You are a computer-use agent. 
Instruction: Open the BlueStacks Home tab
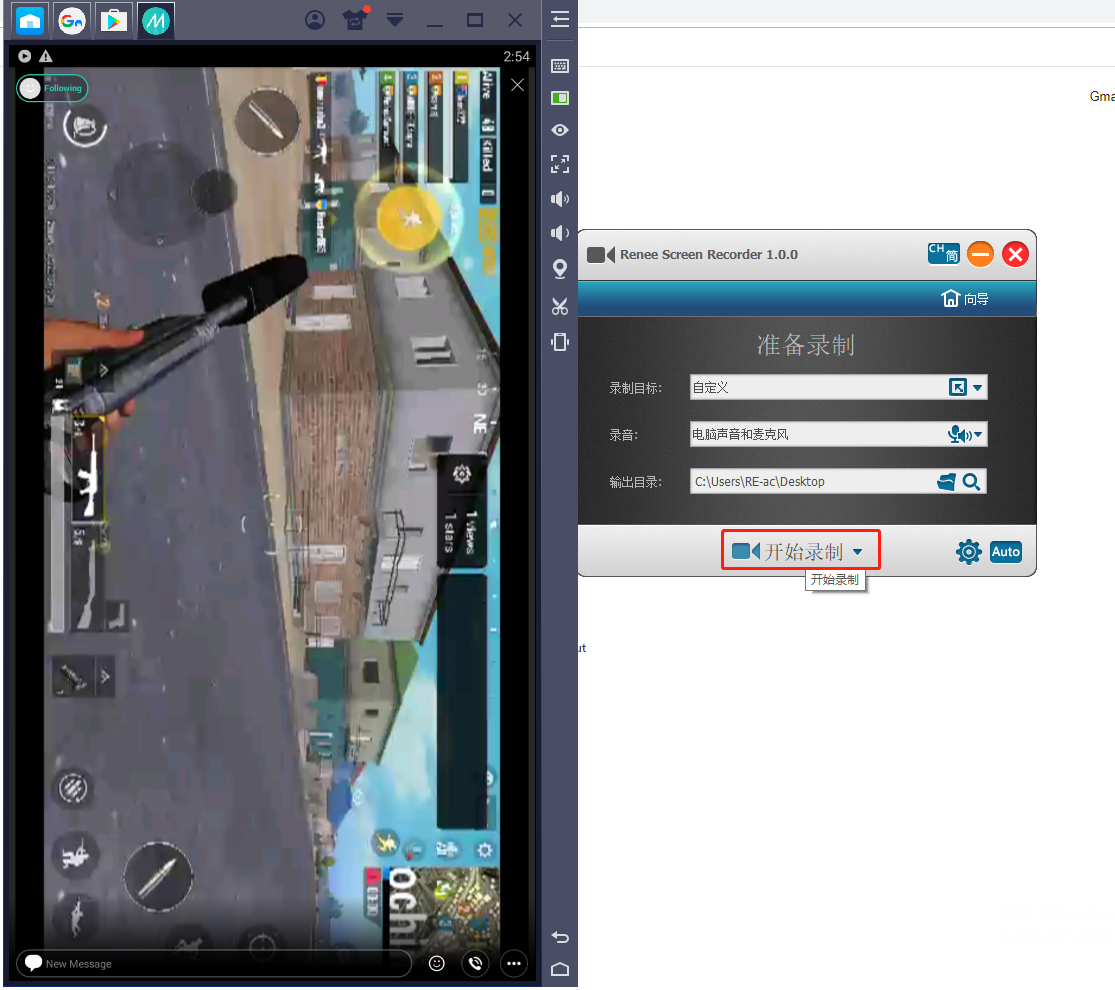30,21
